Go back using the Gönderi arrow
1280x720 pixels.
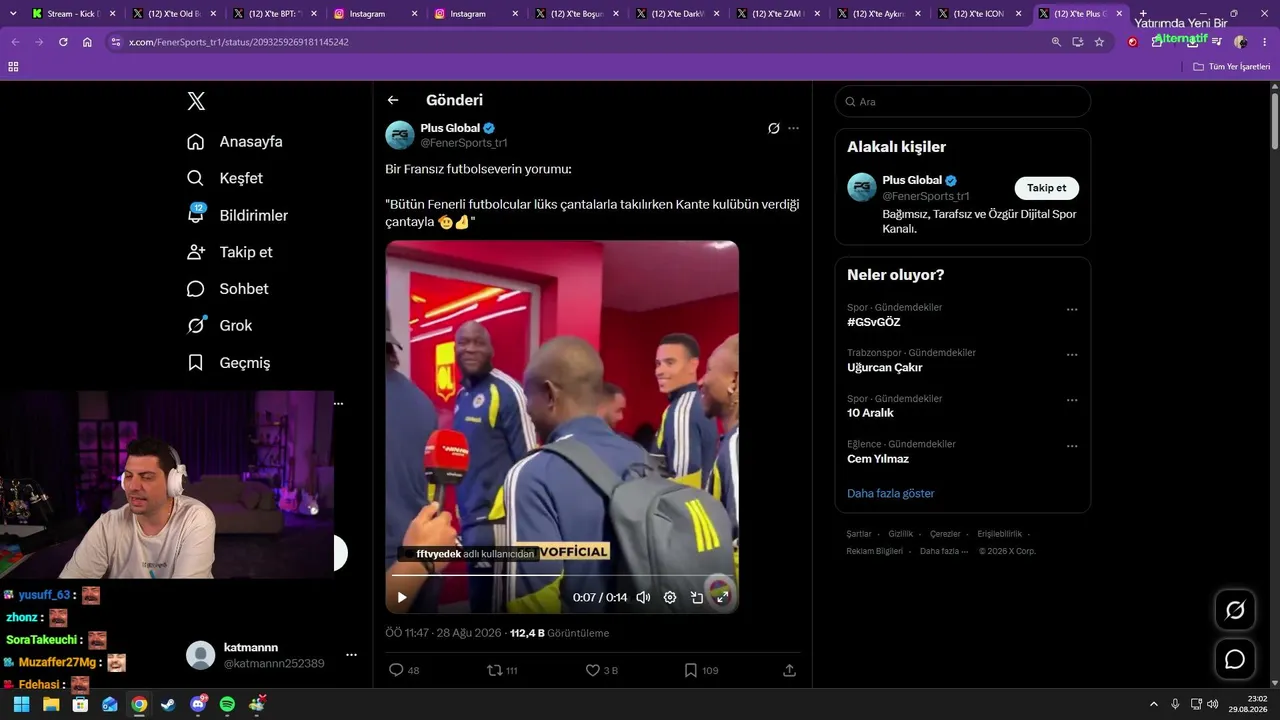pyautogui.click(x=393, y=100)
